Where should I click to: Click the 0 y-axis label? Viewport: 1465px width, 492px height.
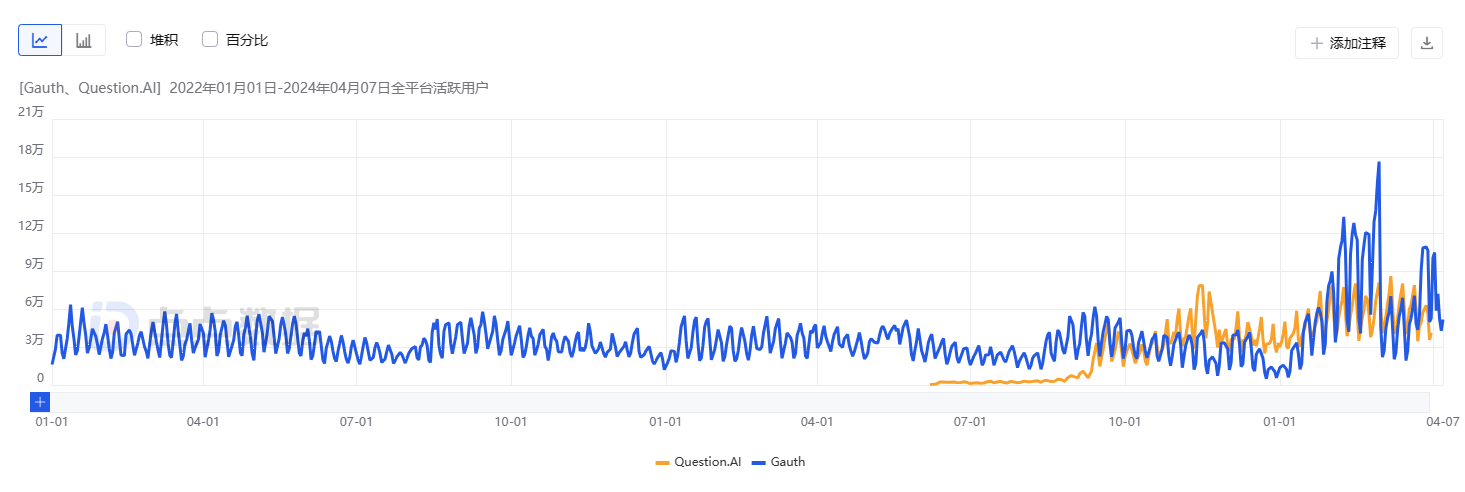point(40,378)
